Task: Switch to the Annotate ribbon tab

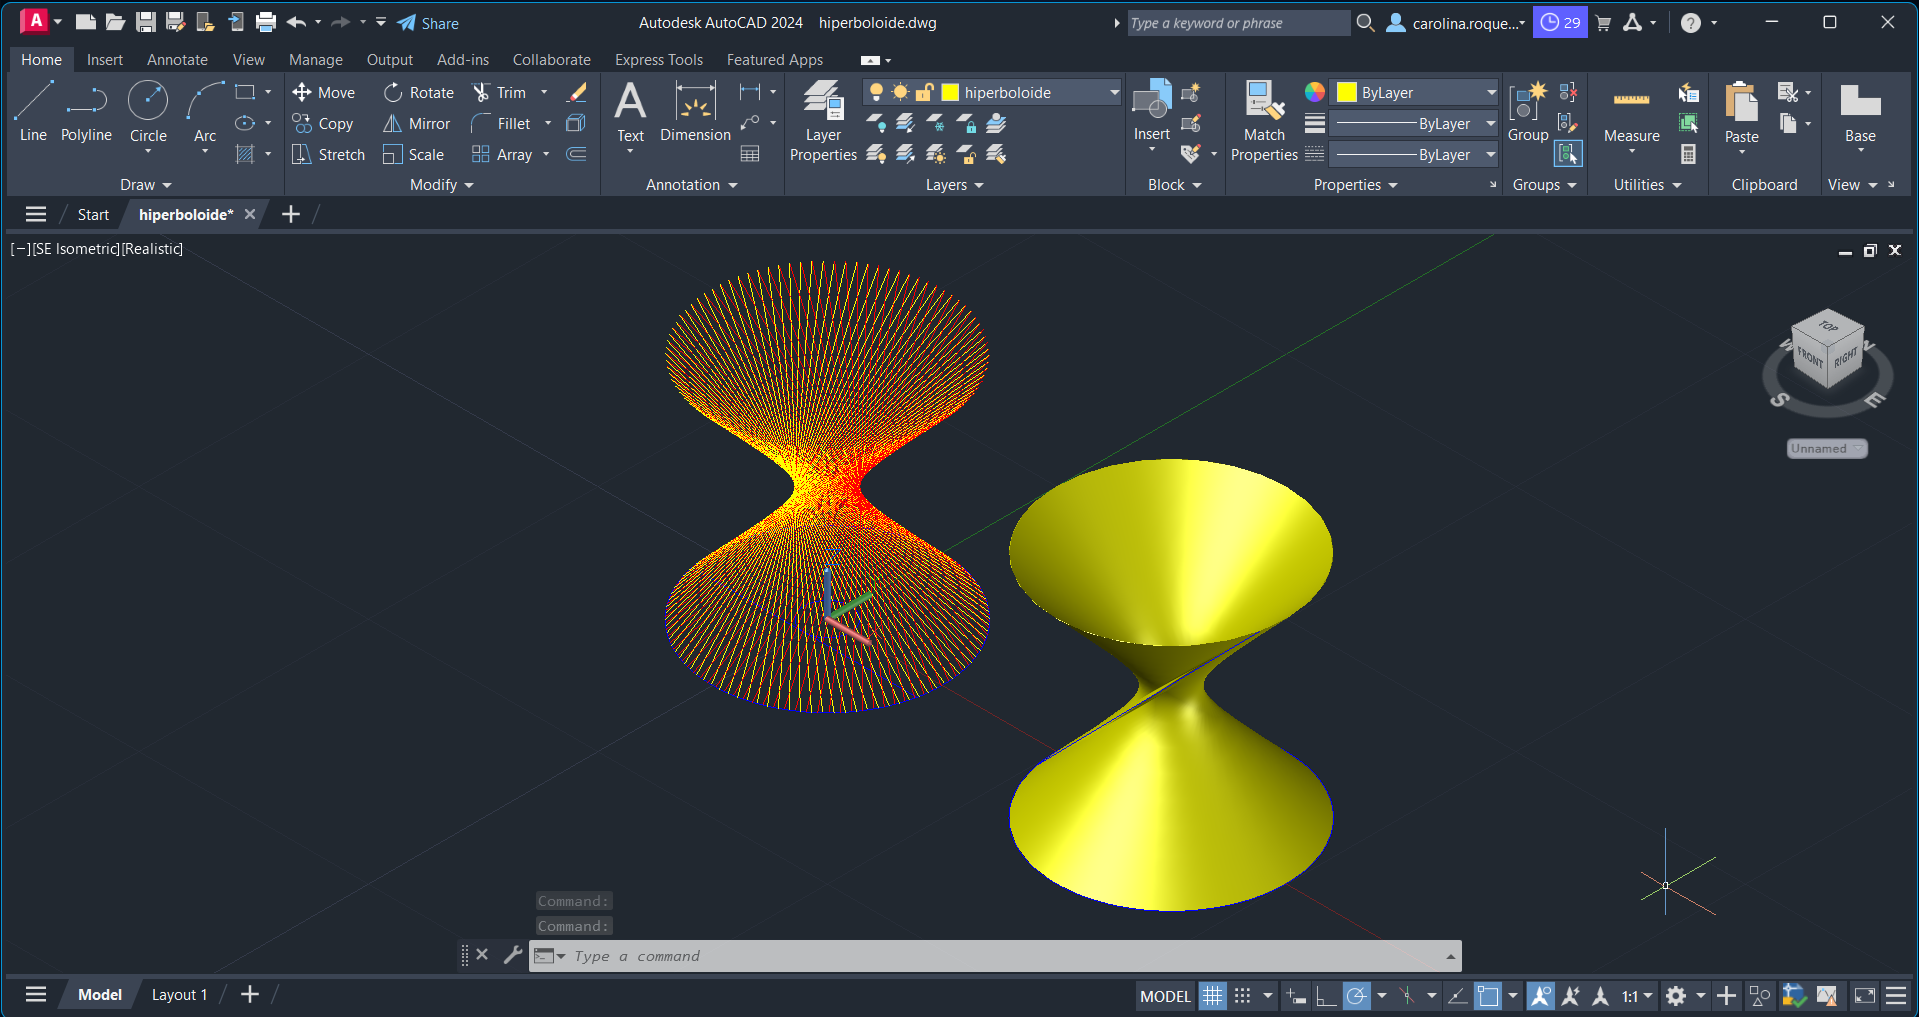Action: 177,60
